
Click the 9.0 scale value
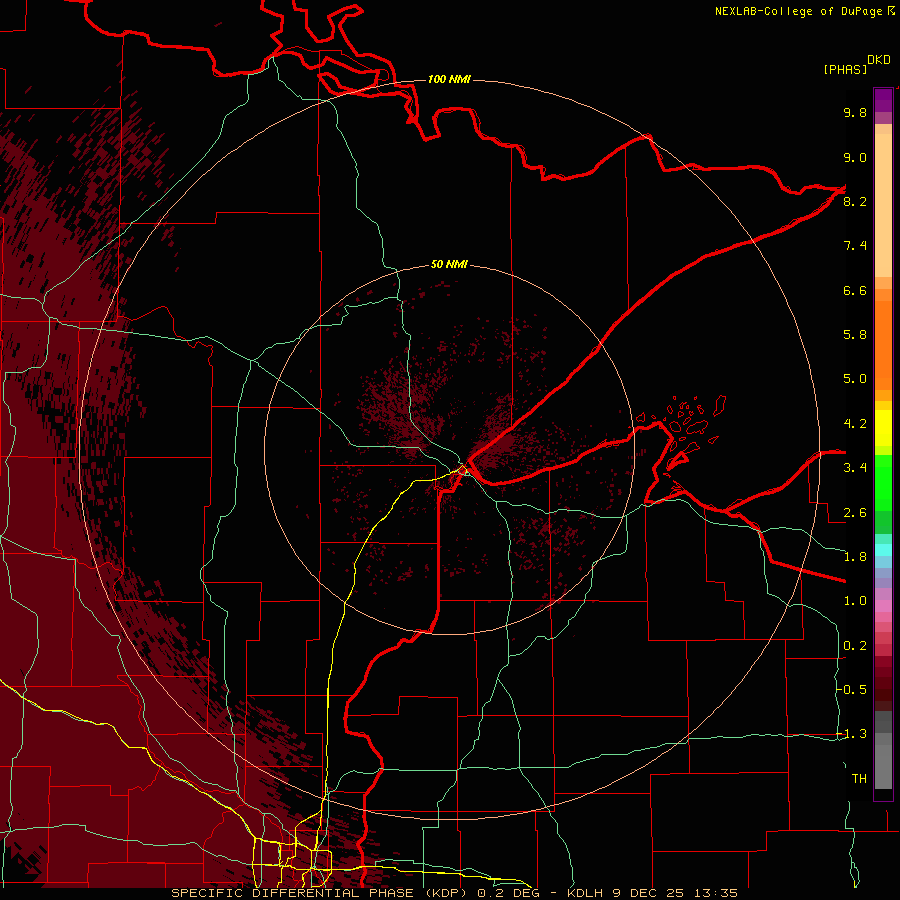point(855,157)
